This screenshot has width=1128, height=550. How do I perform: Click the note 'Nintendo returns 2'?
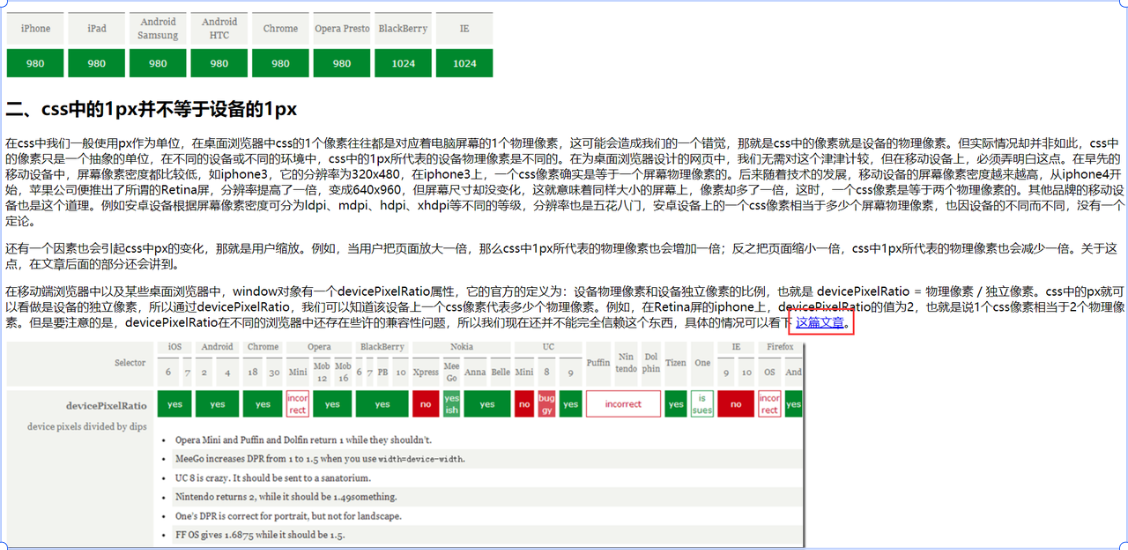(286, 497)
